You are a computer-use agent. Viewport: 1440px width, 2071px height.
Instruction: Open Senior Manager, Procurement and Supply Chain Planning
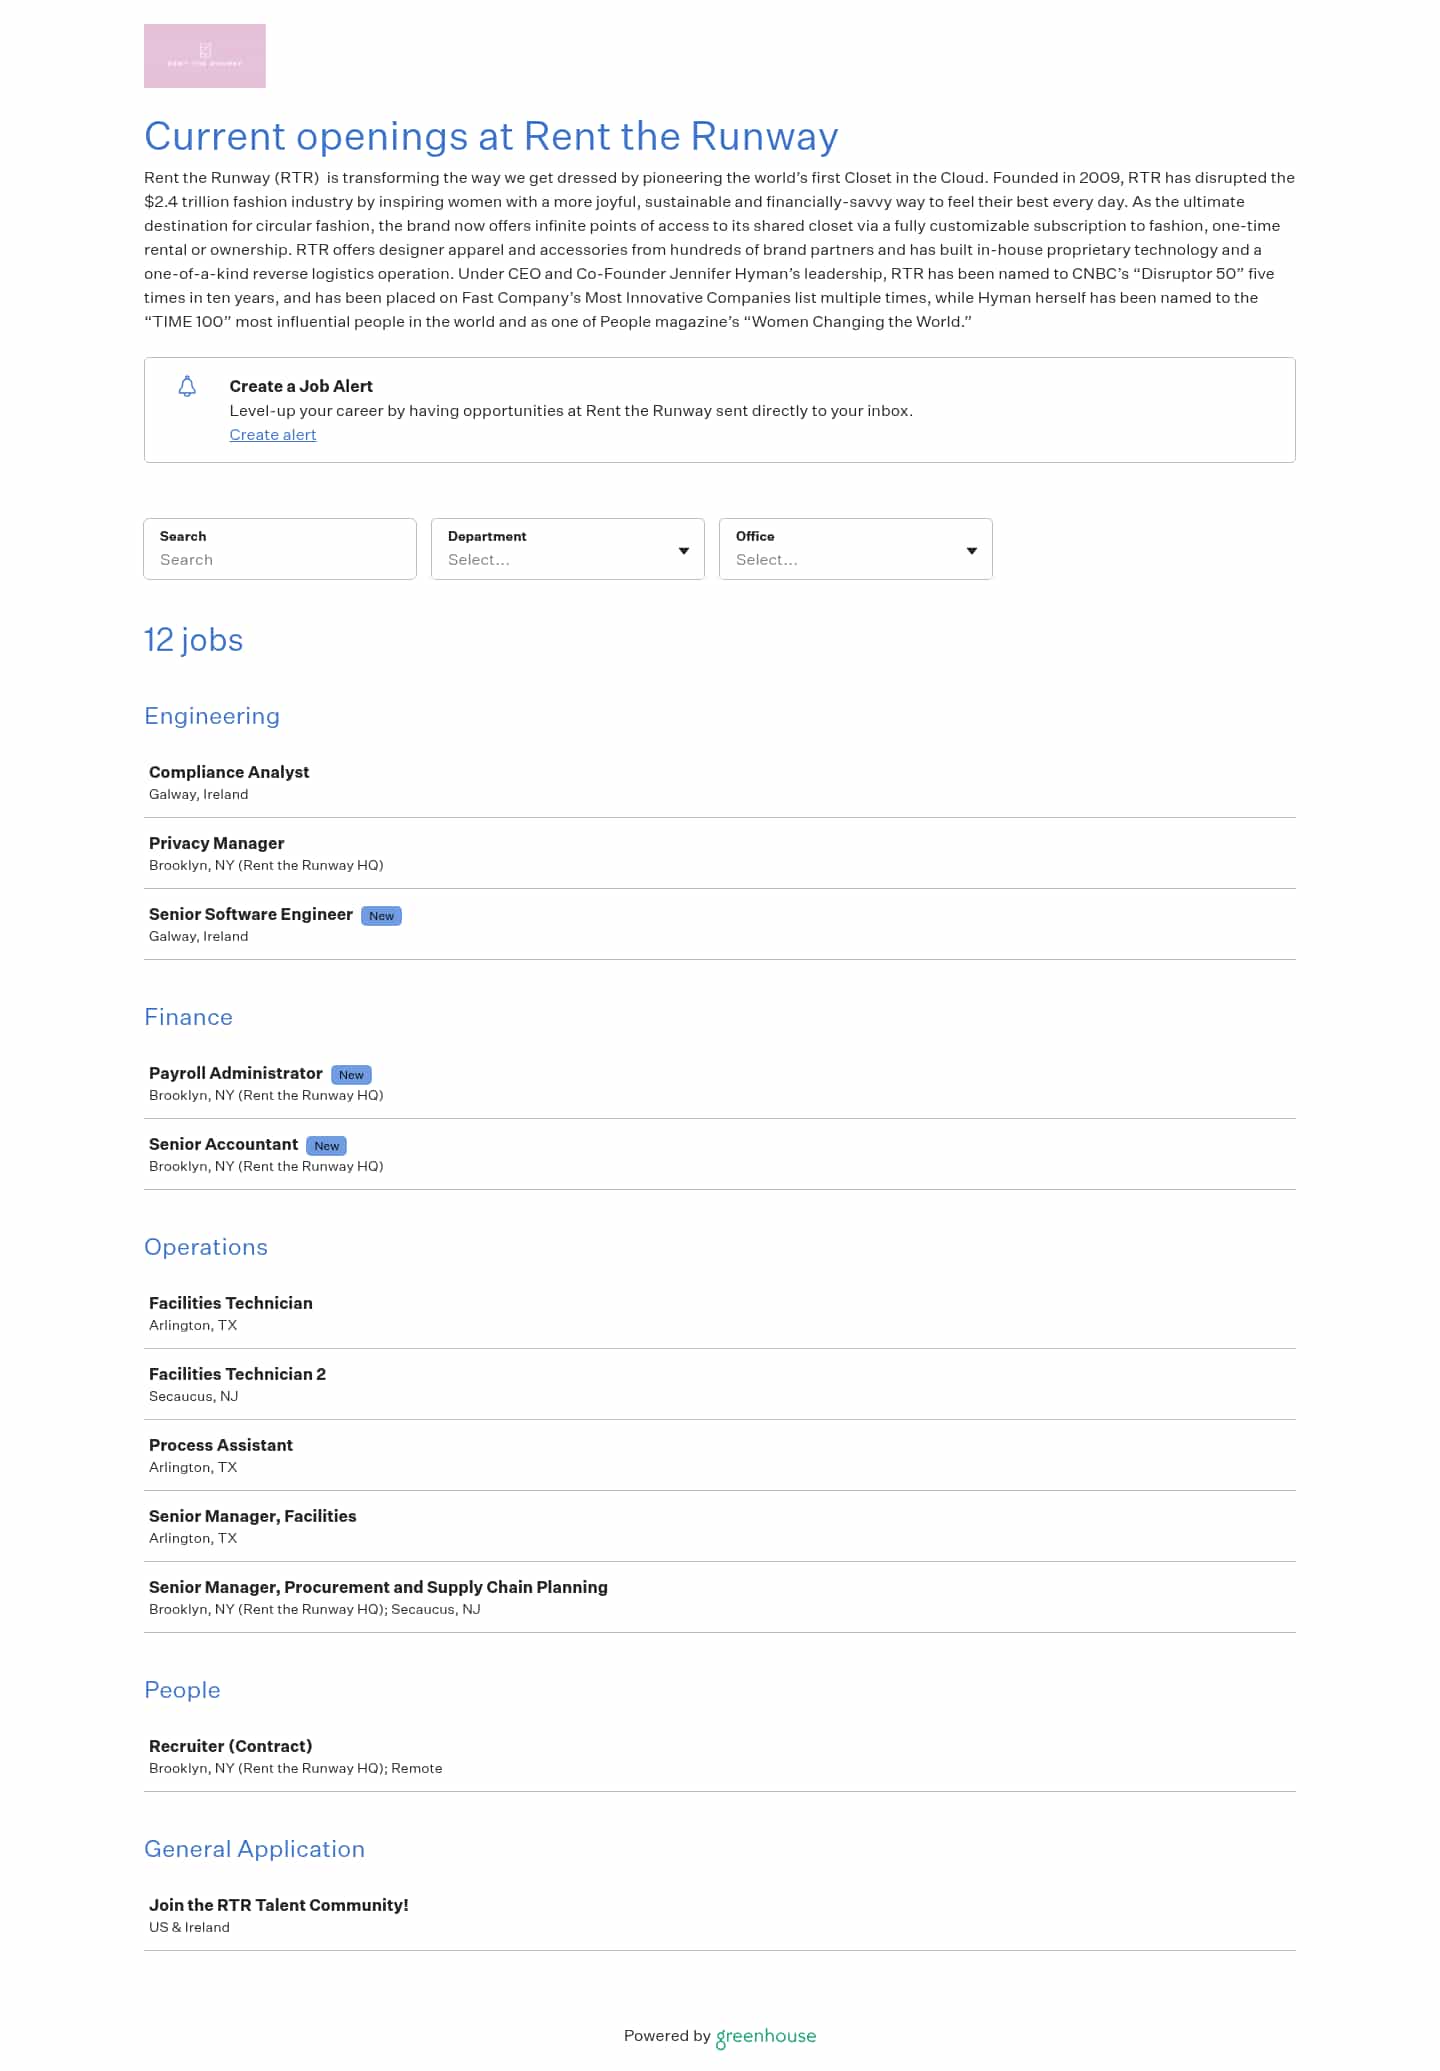click(378, 1587)
